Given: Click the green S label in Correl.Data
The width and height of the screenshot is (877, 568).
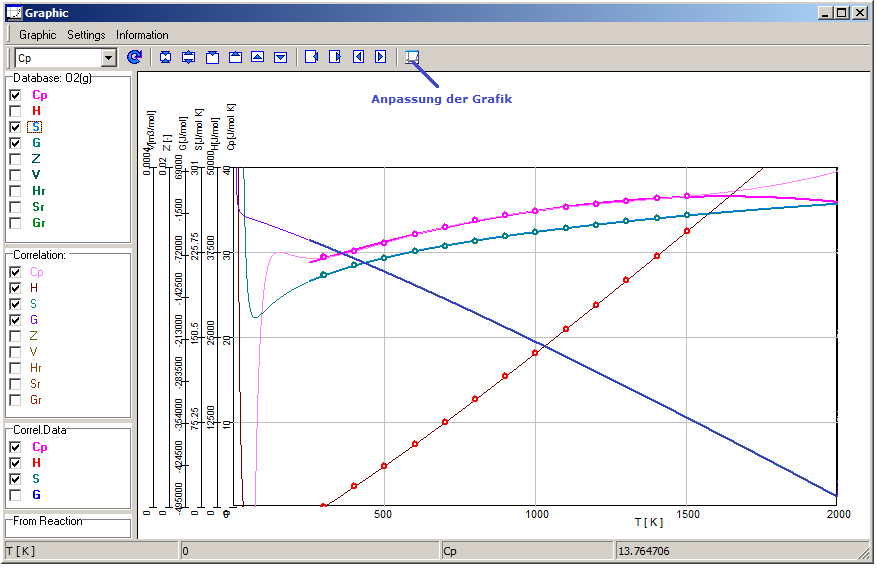Looking at the screenshot, I should 36,479.
